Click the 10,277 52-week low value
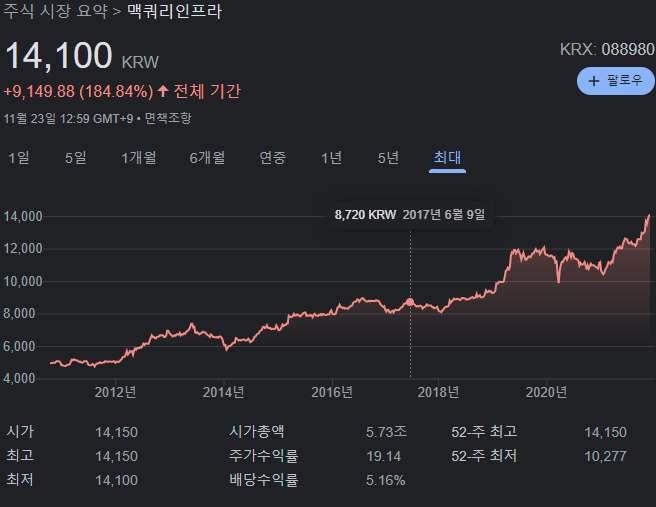Image resolution: width=656 pixels, height=507 pixels. [x=605, y=456]
